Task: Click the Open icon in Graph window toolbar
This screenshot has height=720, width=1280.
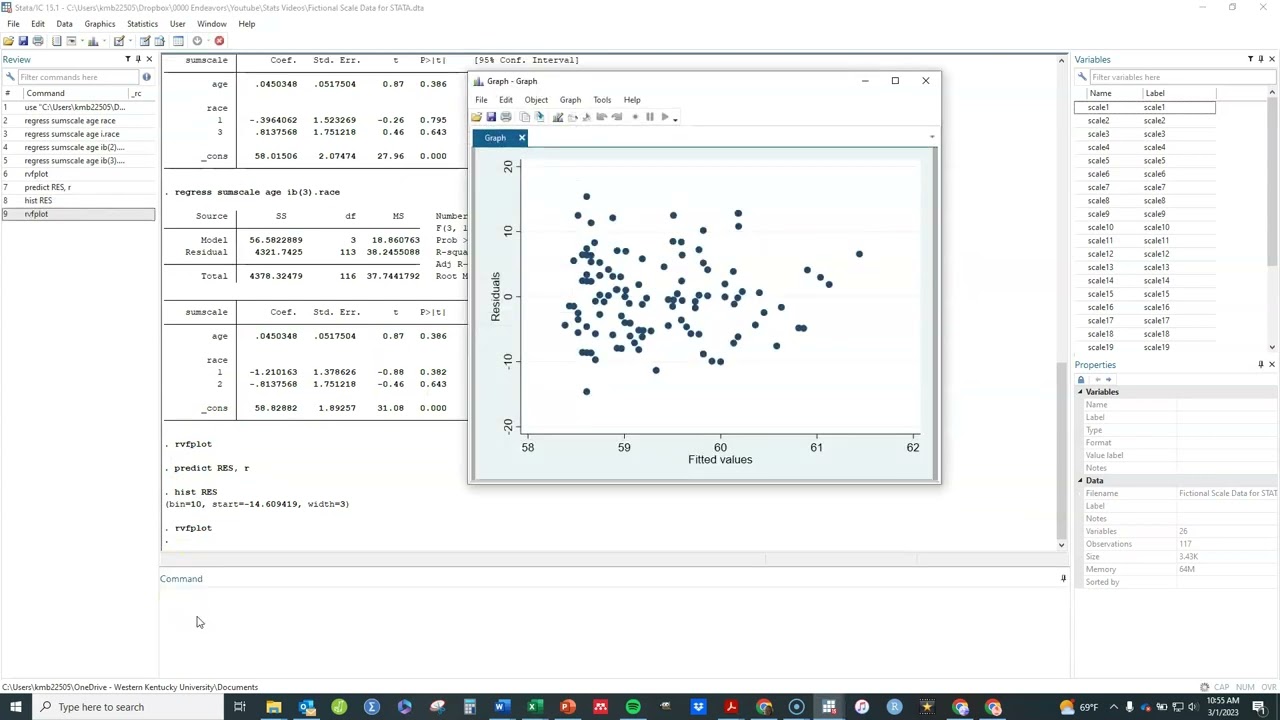Action: pyautogui.click(x=477, y=117)
